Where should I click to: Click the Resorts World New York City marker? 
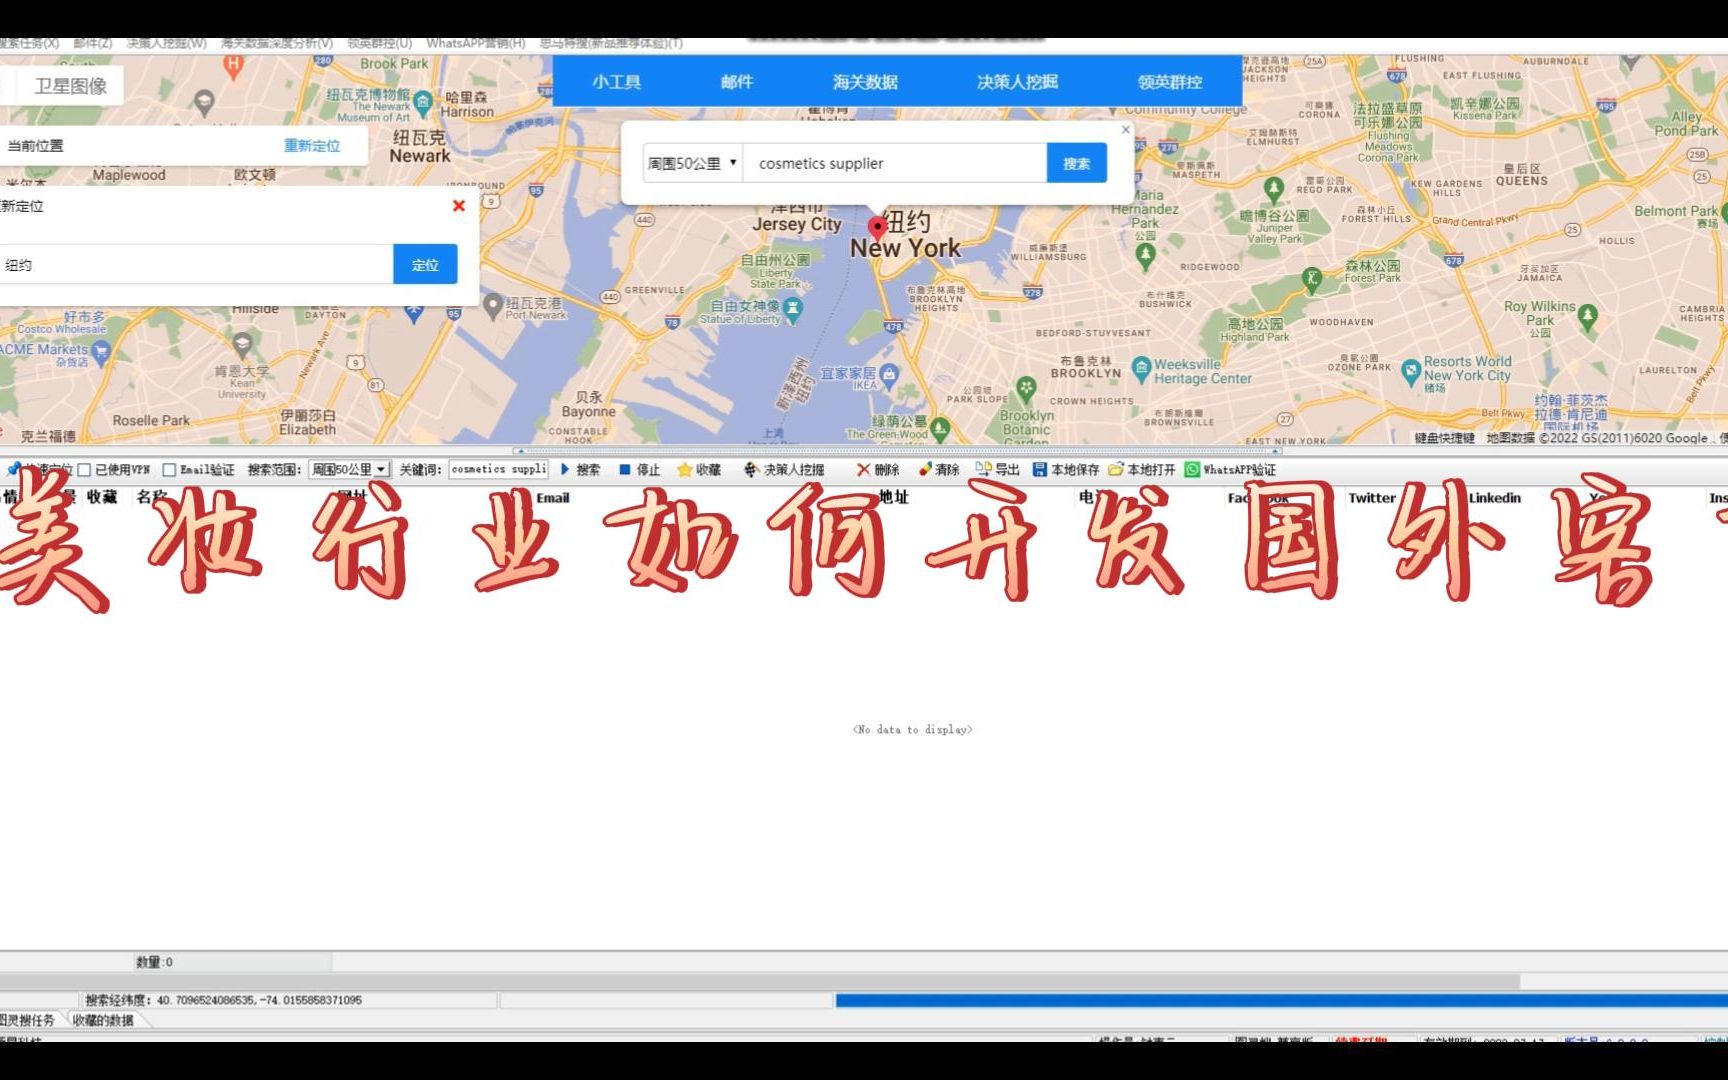[x=1411, y=371]
